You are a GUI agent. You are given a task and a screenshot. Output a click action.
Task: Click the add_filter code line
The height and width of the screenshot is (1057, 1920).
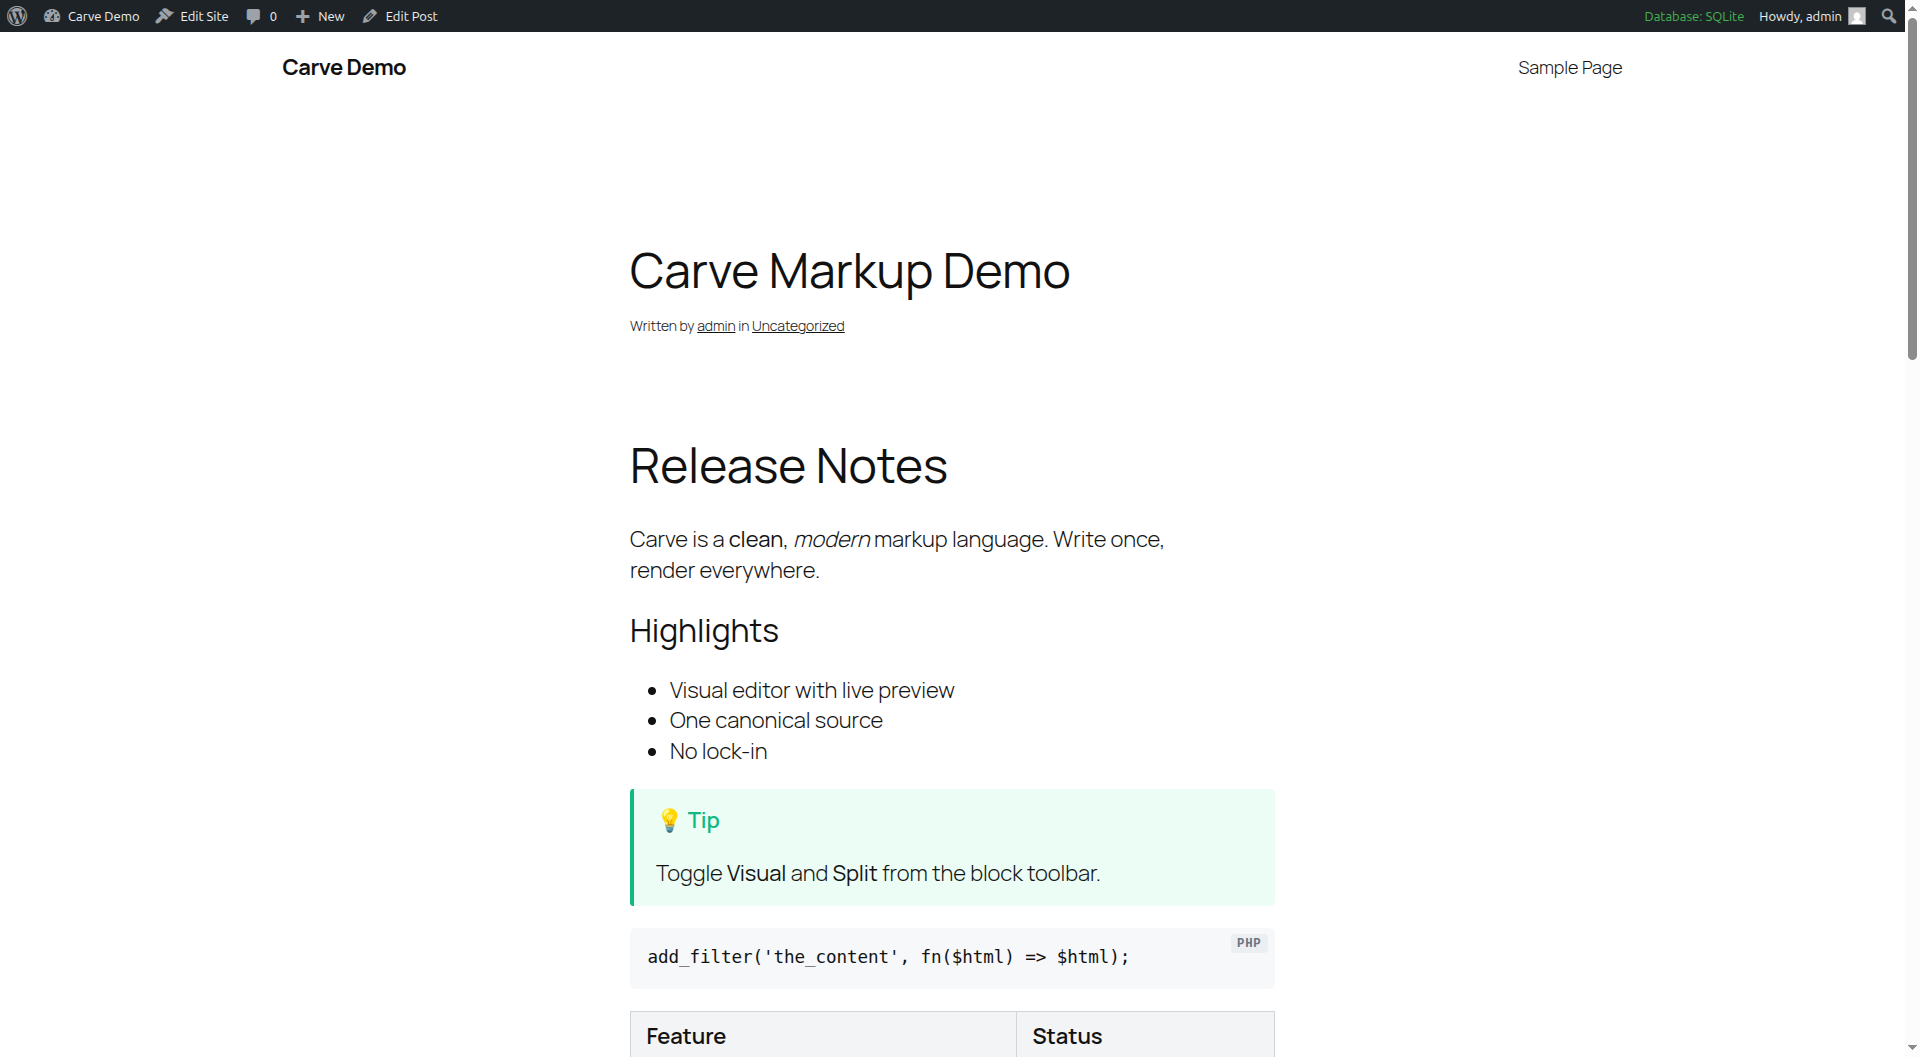tap(888, 957)
